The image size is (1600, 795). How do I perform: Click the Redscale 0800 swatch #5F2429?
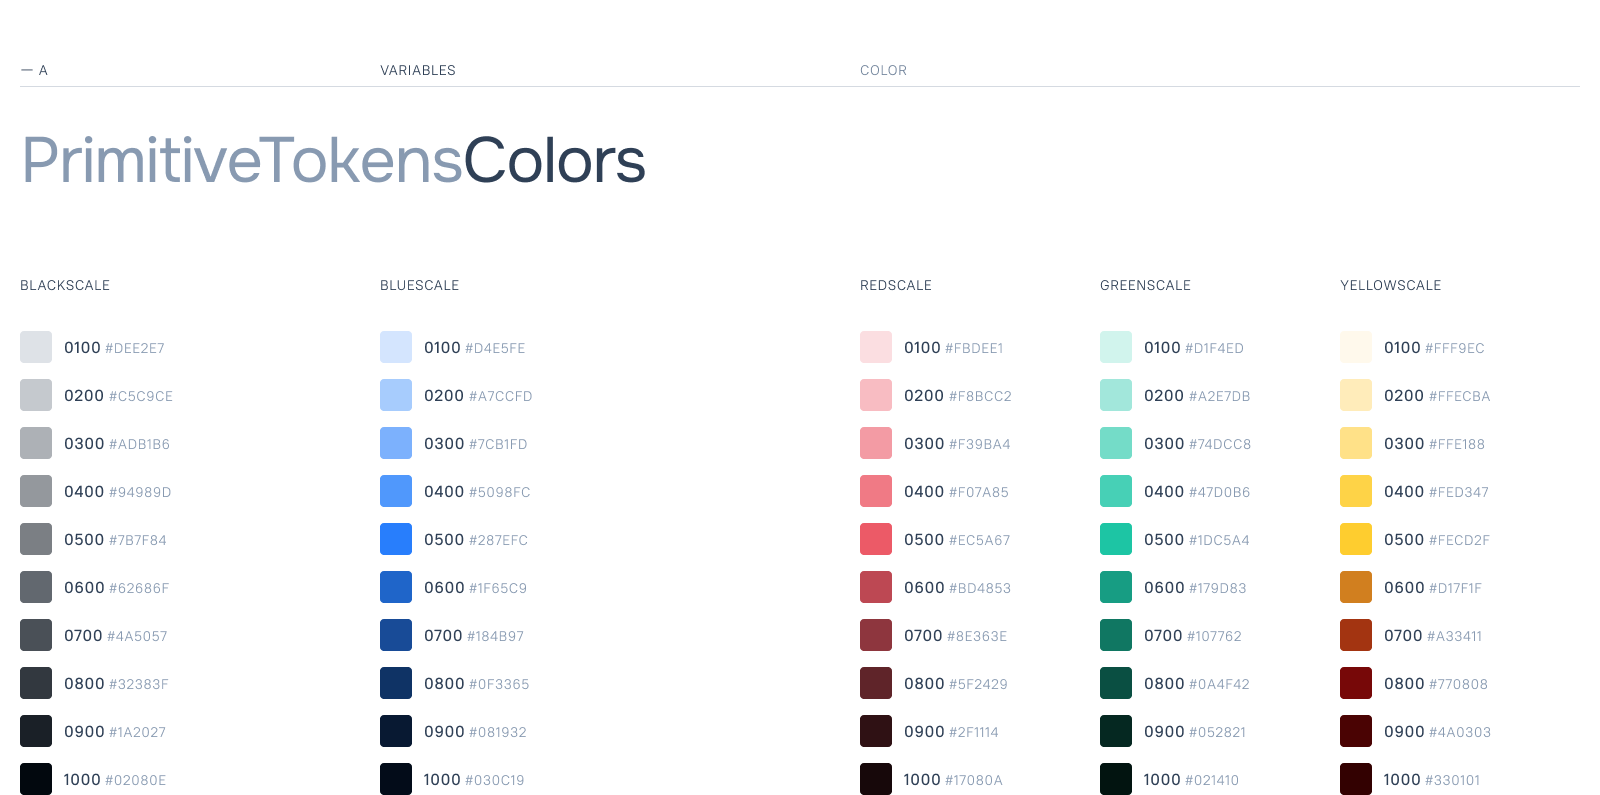876,683
